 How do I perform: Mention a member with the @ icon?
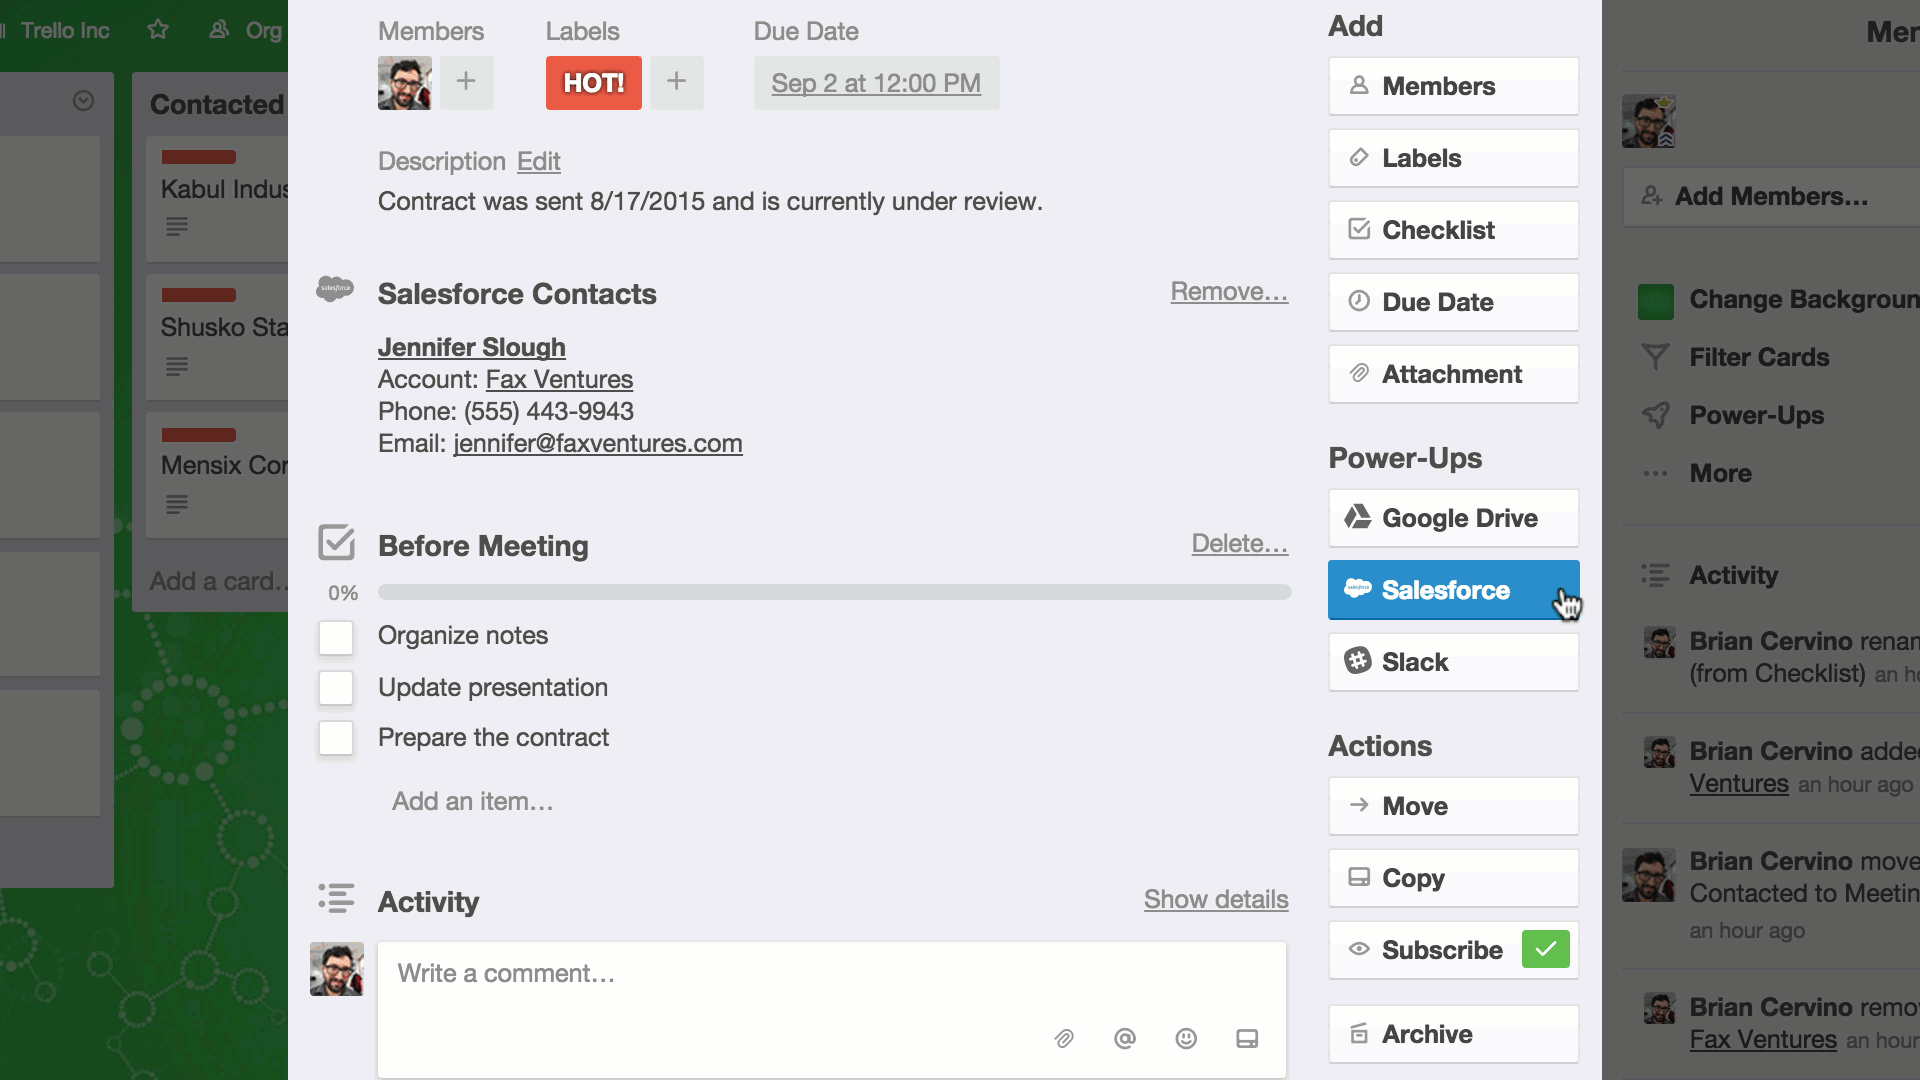click(x=1125, y=1038)
